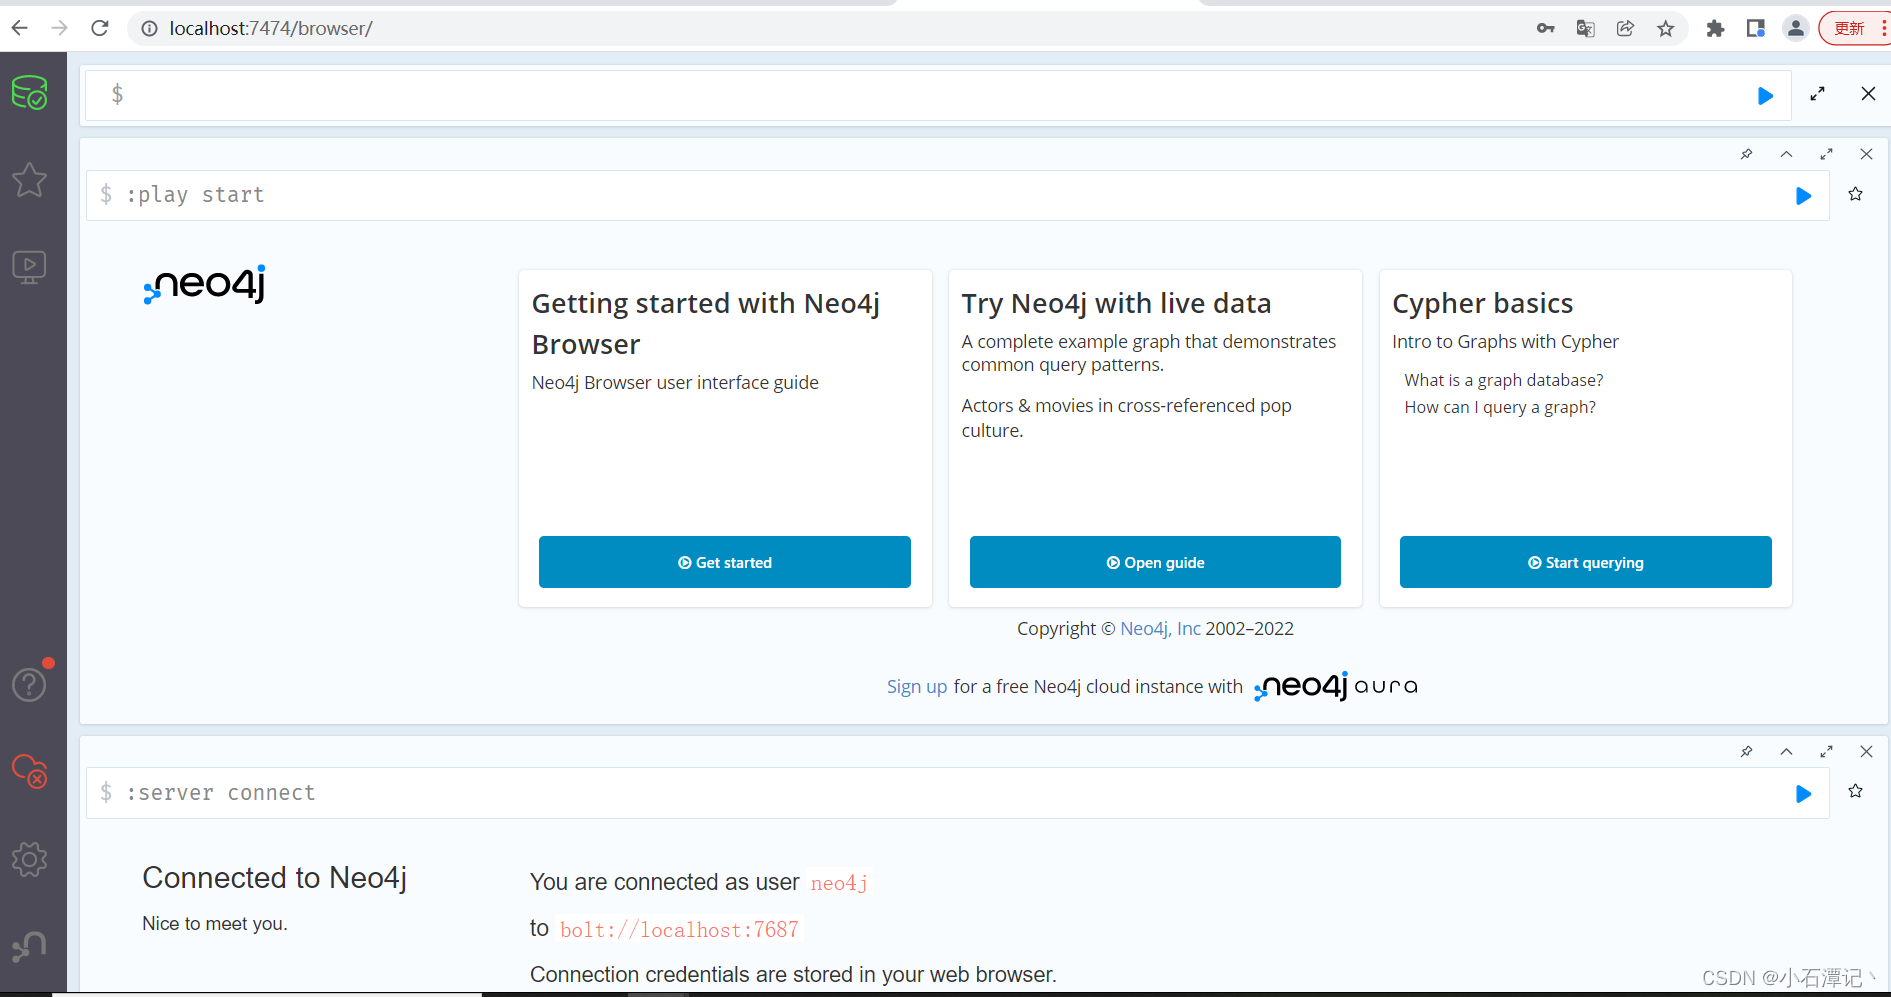This screenshot has width=1891, height=997.
Task: Open the Favorites star sidebar panel
Action: pos(30,180)
